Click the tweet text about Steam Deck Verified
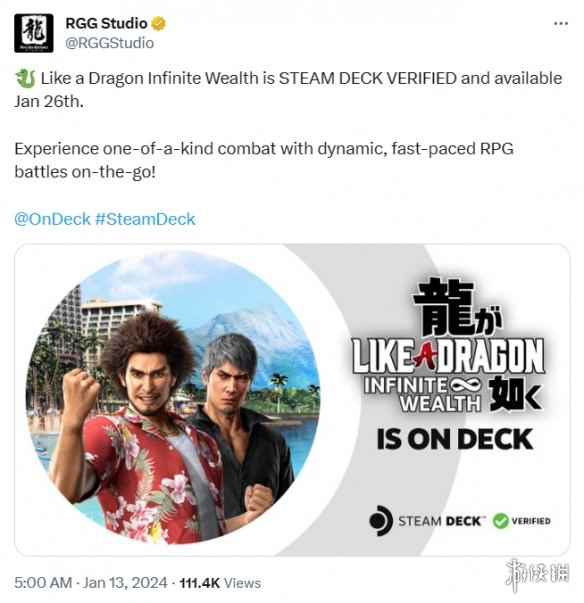This screenshot has height=603, width=584. pos(288,90)
